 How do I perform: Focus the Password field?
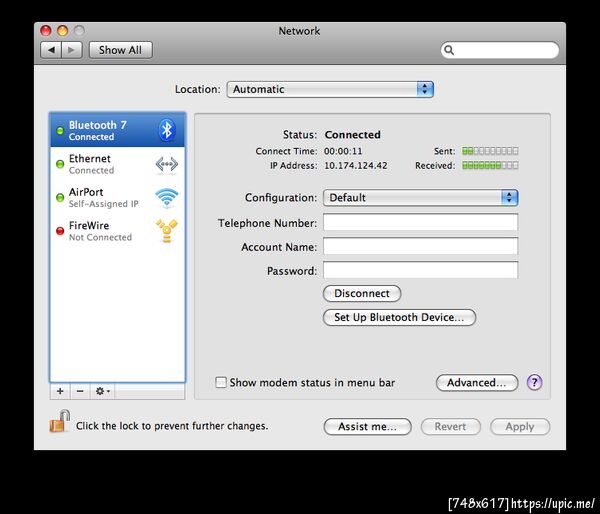[x=421, y=270]
